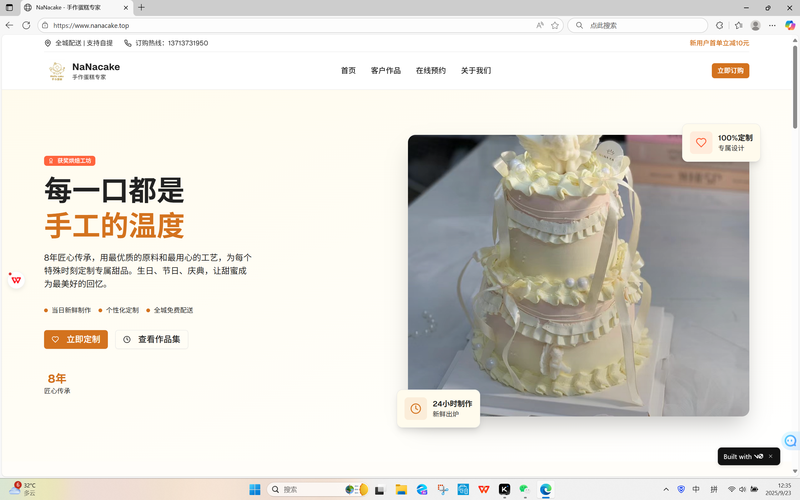Add page to favorites with star icon
This screenshot has height=500, width=800.
point(555,25)
